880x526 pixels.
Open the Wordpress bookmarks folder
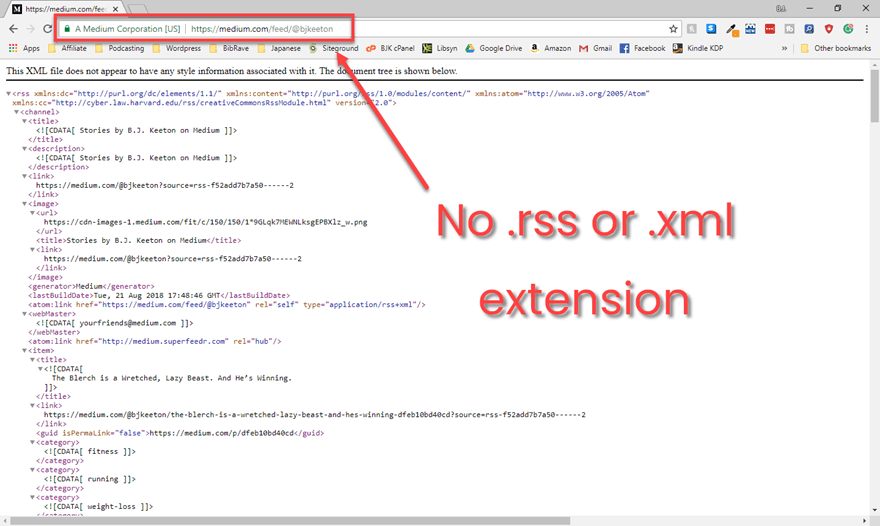coord(176,48)
